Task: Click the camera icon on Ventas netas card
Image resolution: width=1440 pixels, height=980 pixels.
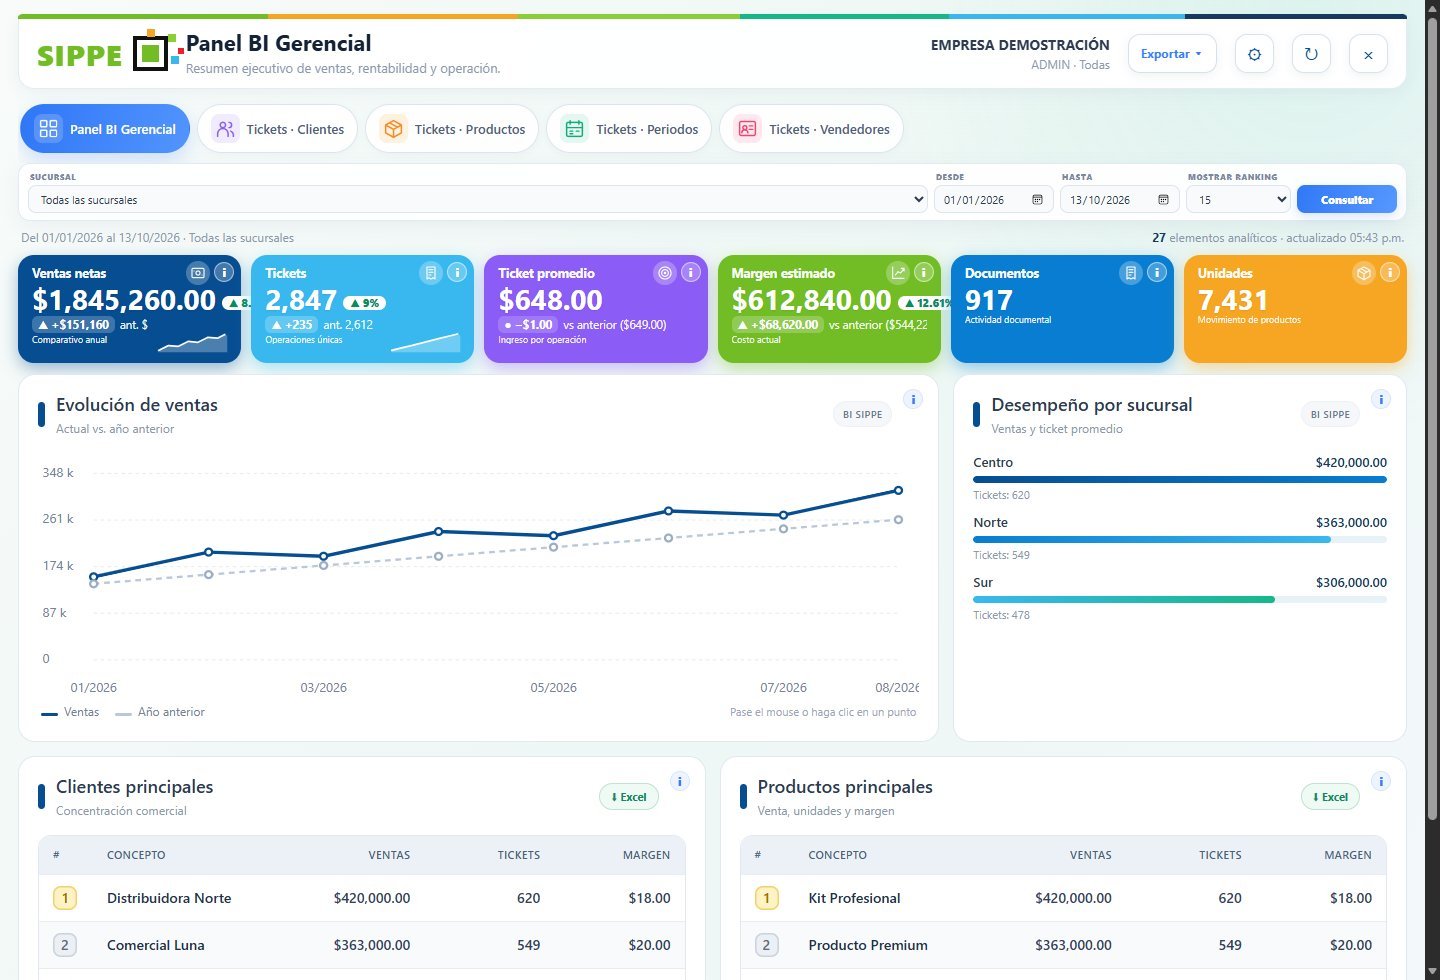Action: pos(198,272)
